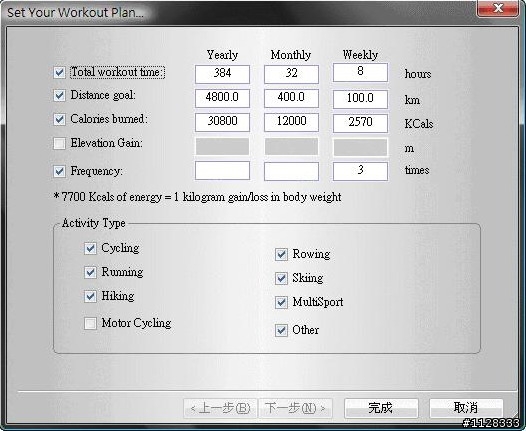
Task: Click the Monthly column header
Action: (x=291, y=55)
